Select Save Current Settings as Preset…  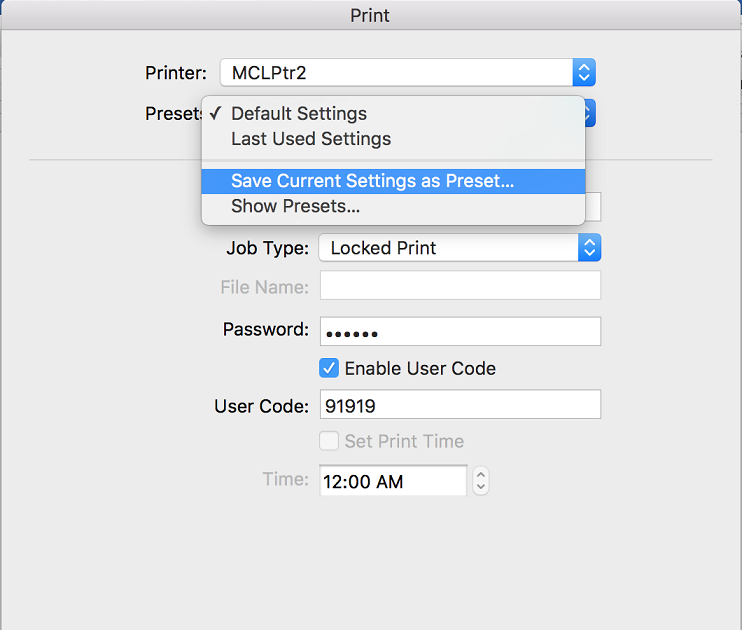click(x=393, y=181)
